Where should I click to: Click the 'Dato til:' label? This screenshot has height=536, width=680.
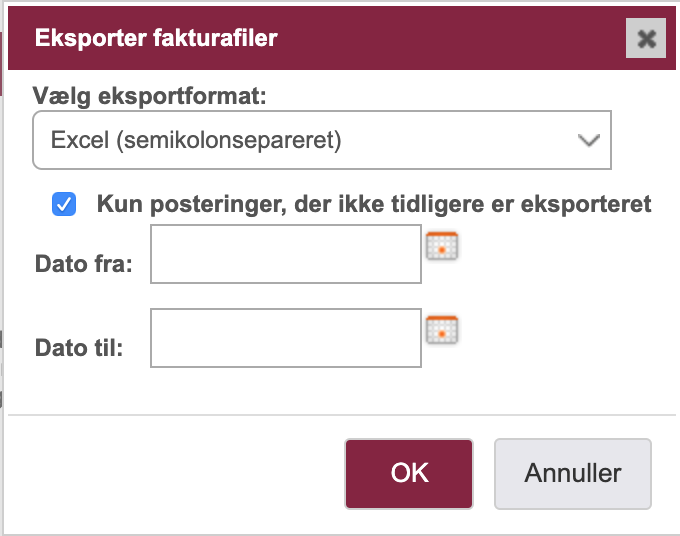(79, 347)
